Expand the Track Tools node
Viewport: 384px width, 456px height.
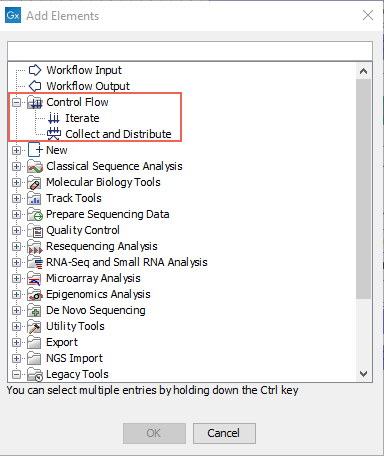(16, 198)
